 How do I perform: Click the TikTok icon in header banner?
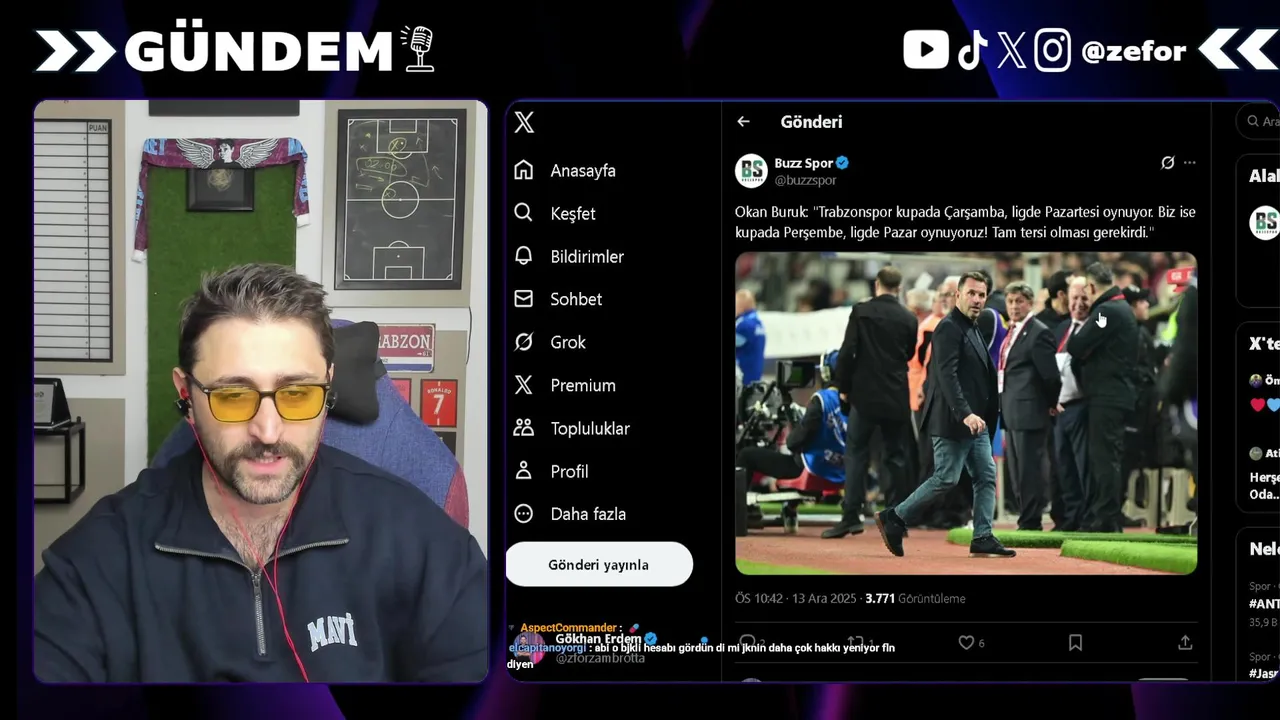(x=972, y=50)
